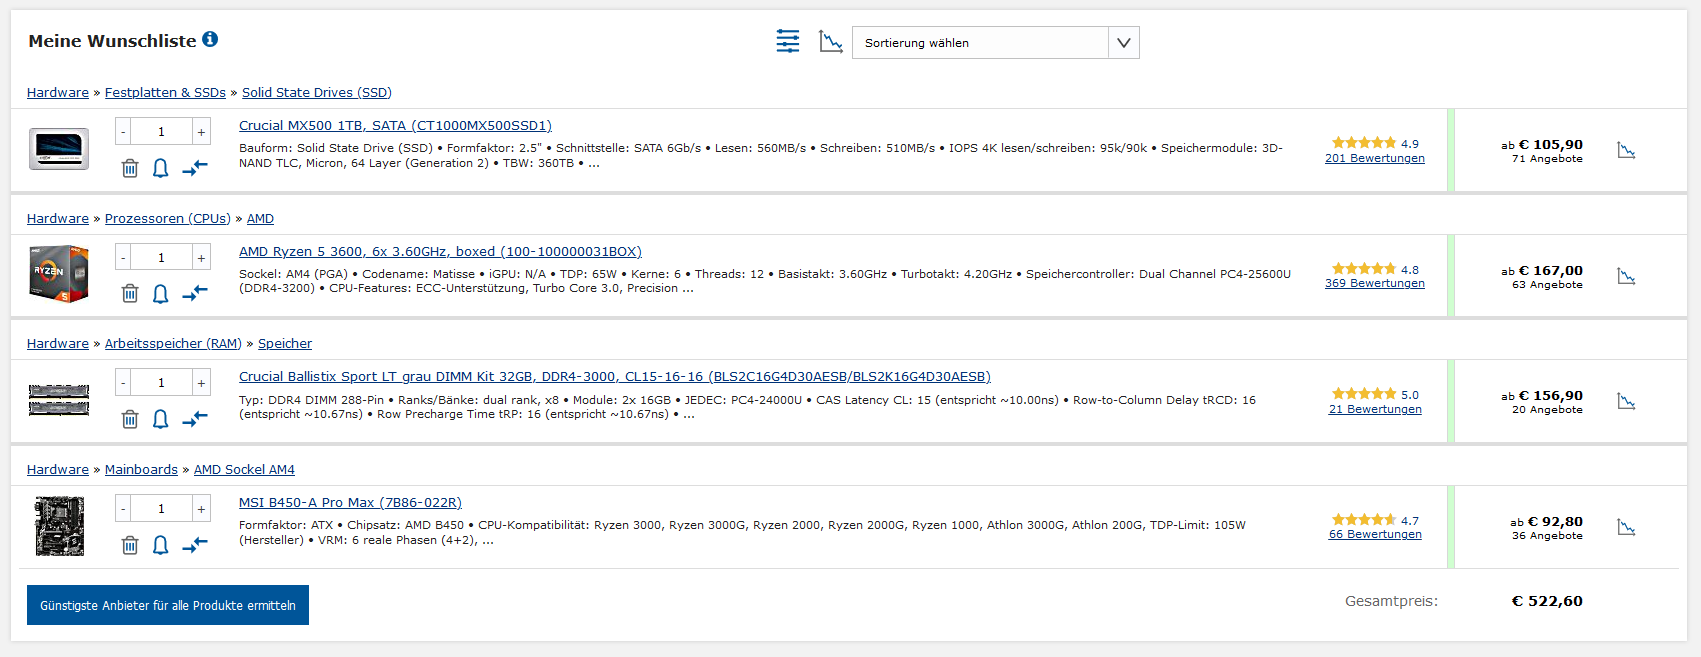Click dropdown arrow of Sortierung wählen

tap(1124, 43)
